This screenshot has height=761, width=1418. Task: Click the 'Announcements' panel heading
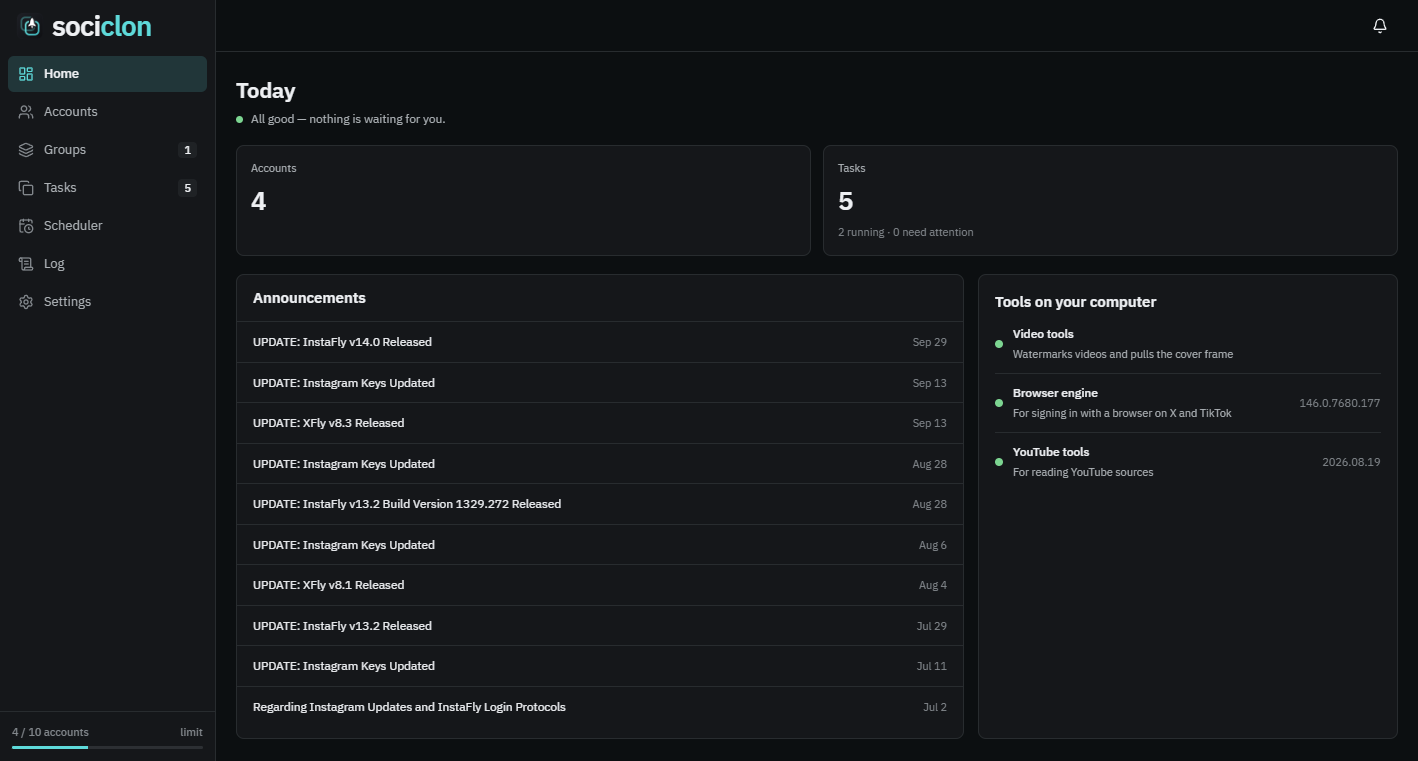[309, 298]
